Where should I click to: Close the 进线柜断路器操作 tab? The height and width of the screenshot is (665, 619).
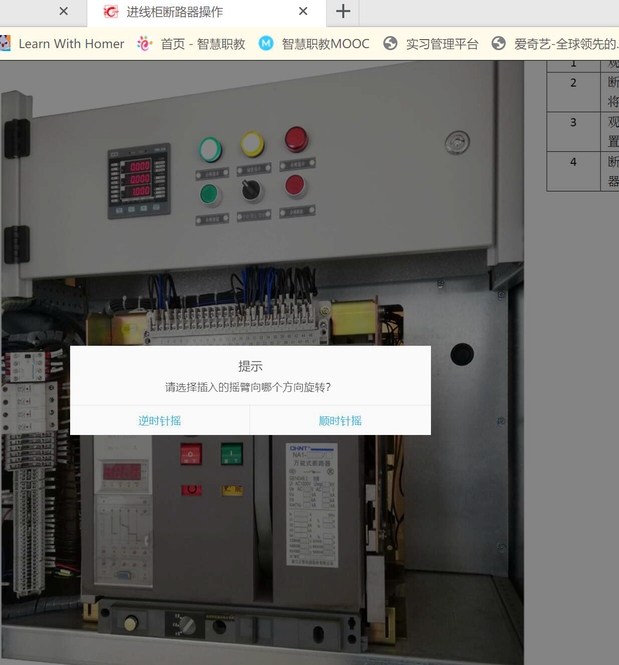point(304,12)
